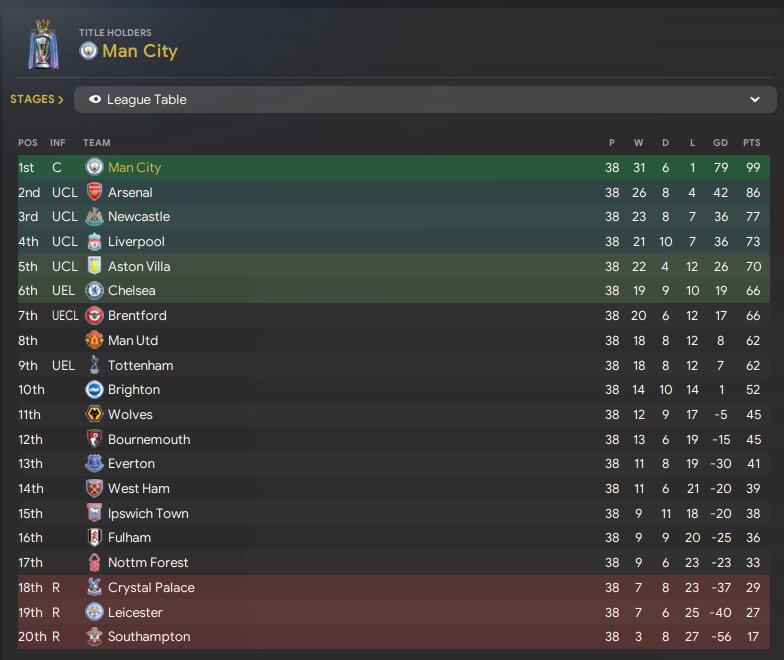This screenshot has width=784, height=660.
Task: Toggle the eye icon beside League Table
Action: tap(95, 100)
